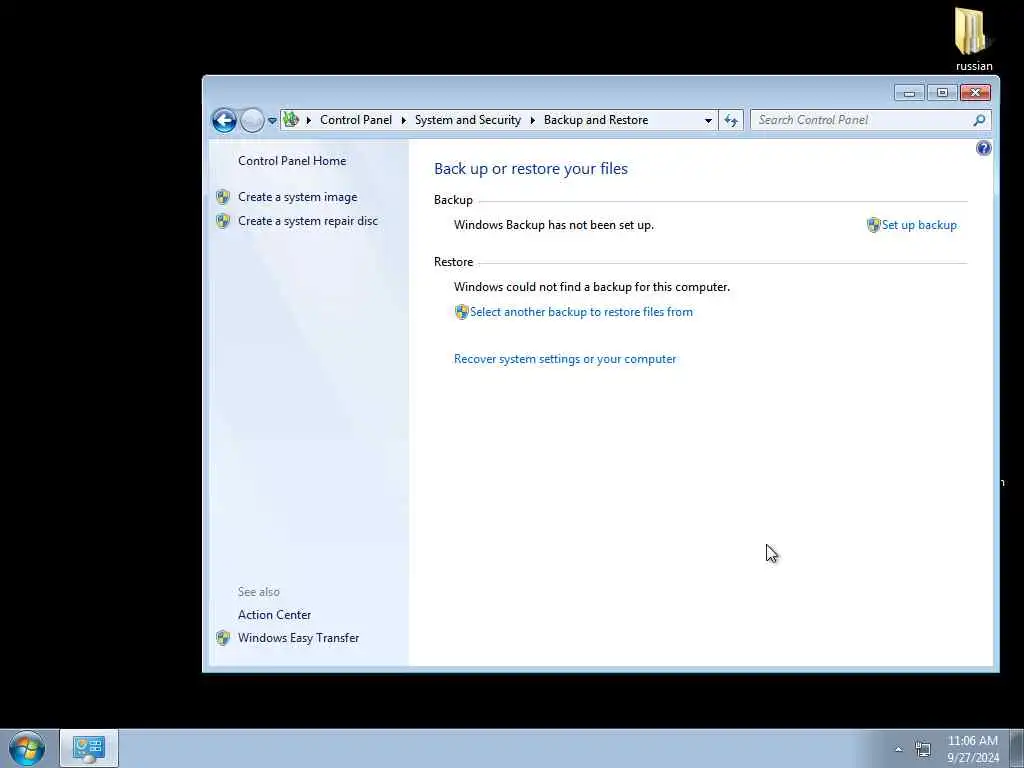This screenshot has width=1024, height=768.
Task: Maximize the Backup and Restore window
Action: [942, 93]
